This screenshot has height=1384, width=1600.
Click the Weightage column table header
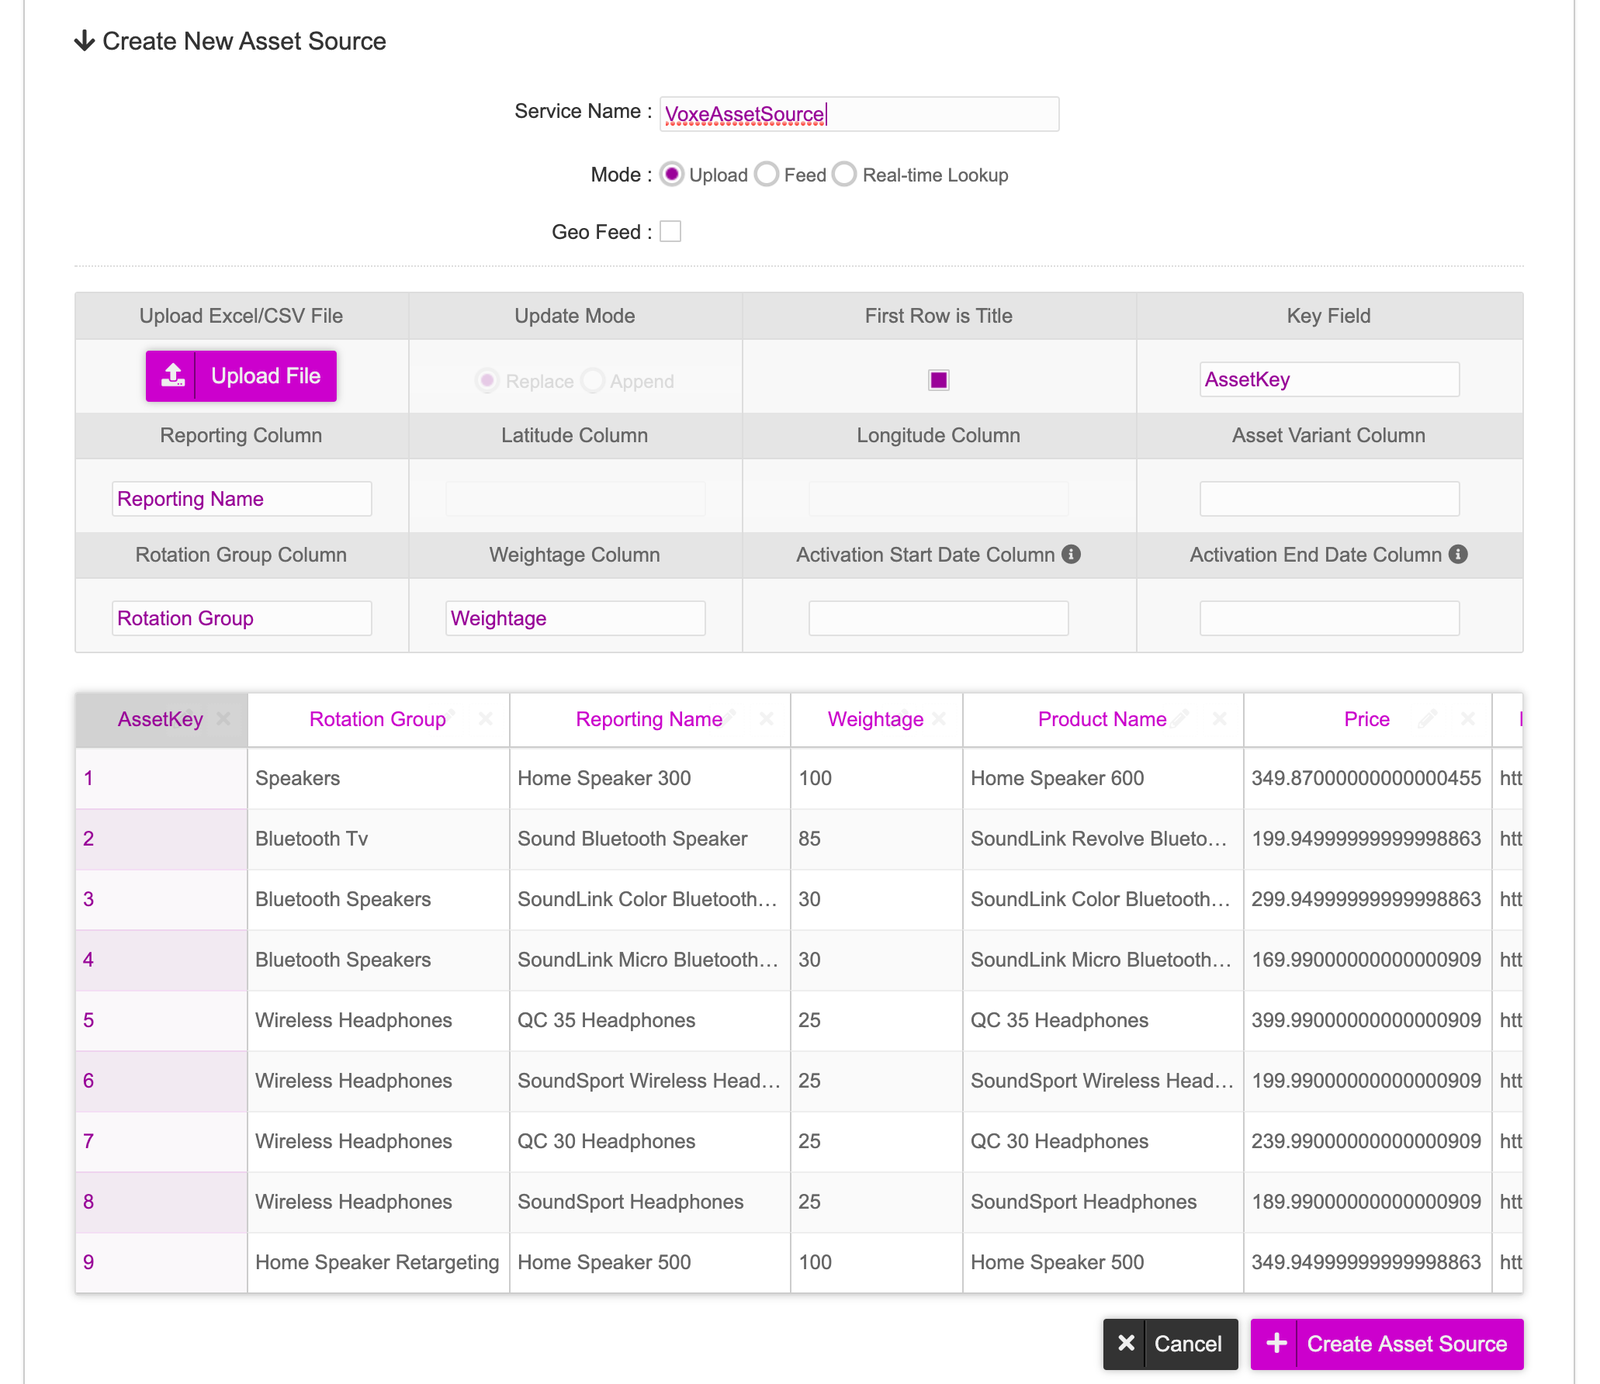pos(875,720)
